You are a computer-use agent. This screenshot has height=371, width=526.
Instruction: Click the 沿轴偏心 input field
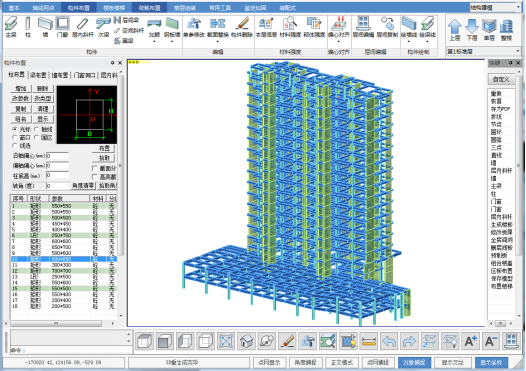57,156
